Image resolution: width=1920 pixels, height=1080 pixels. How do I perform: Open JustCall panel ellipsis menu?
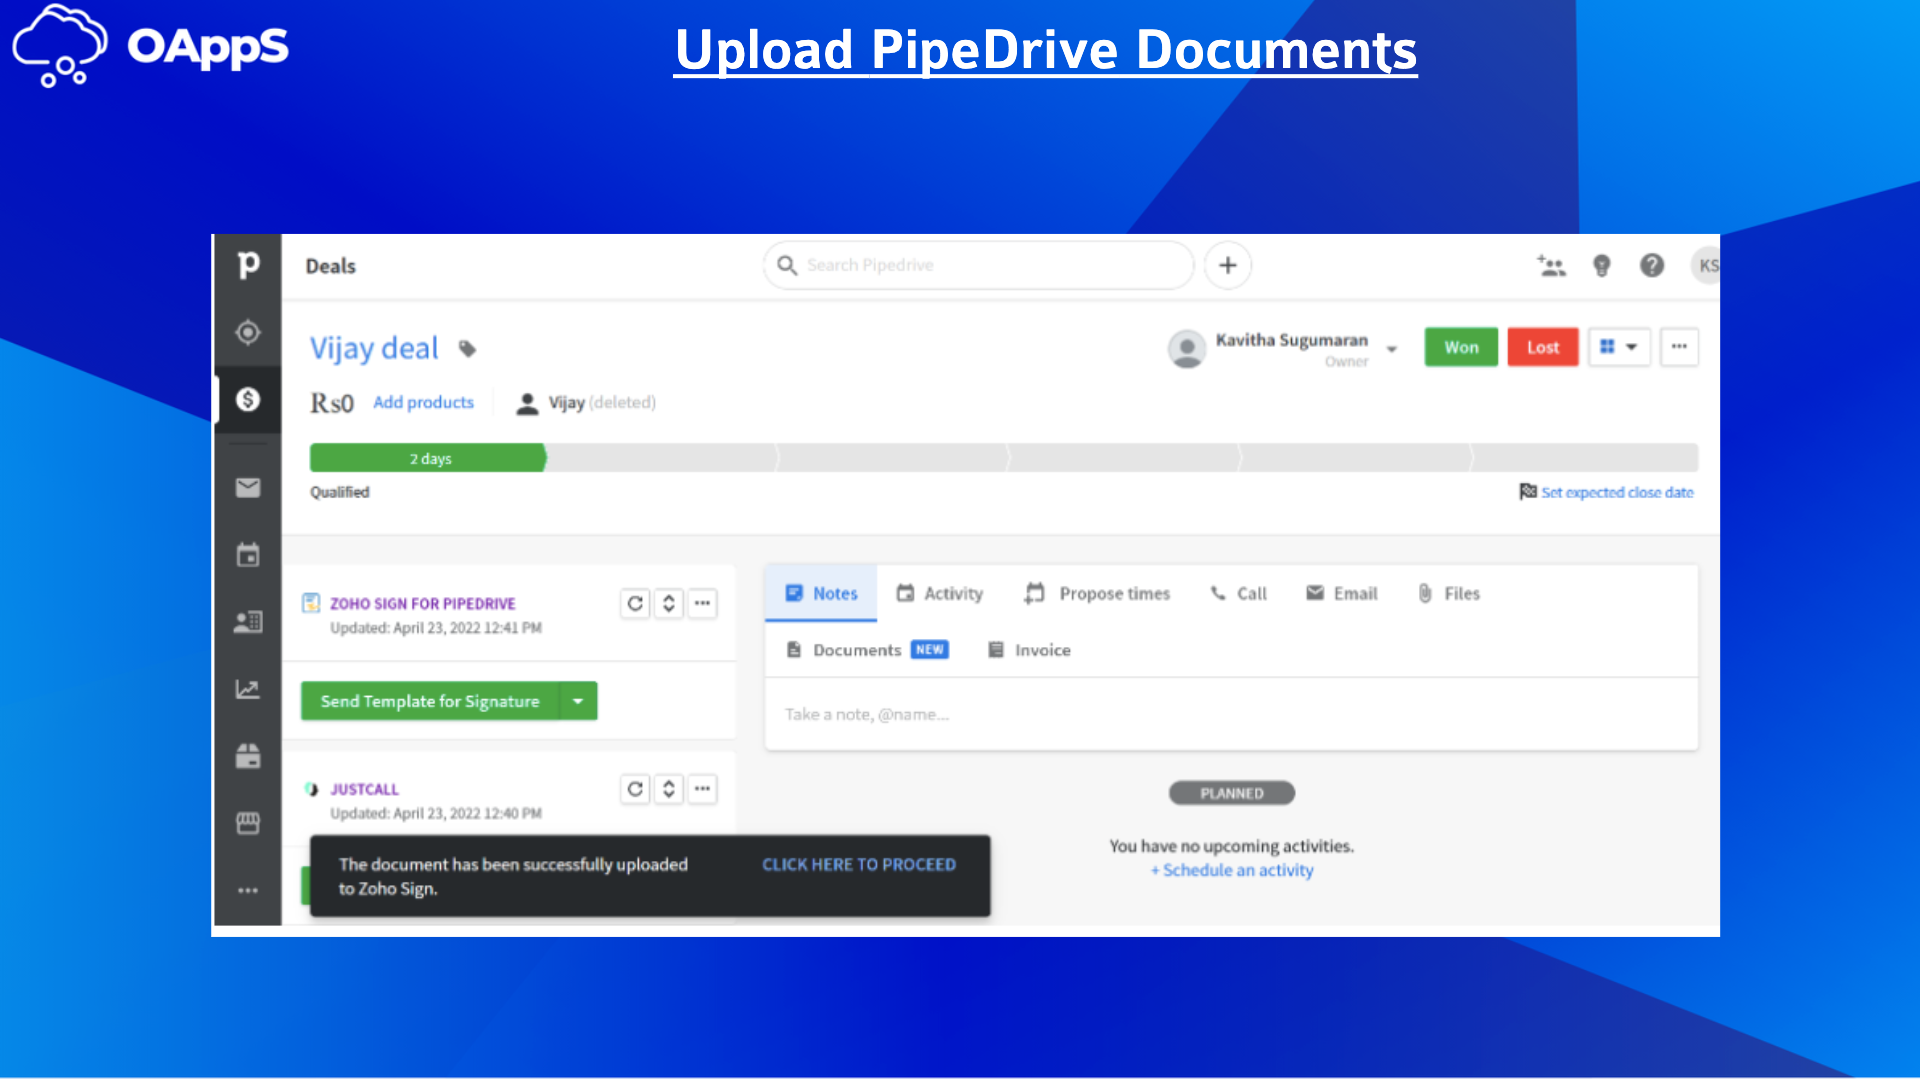(703, 789)
